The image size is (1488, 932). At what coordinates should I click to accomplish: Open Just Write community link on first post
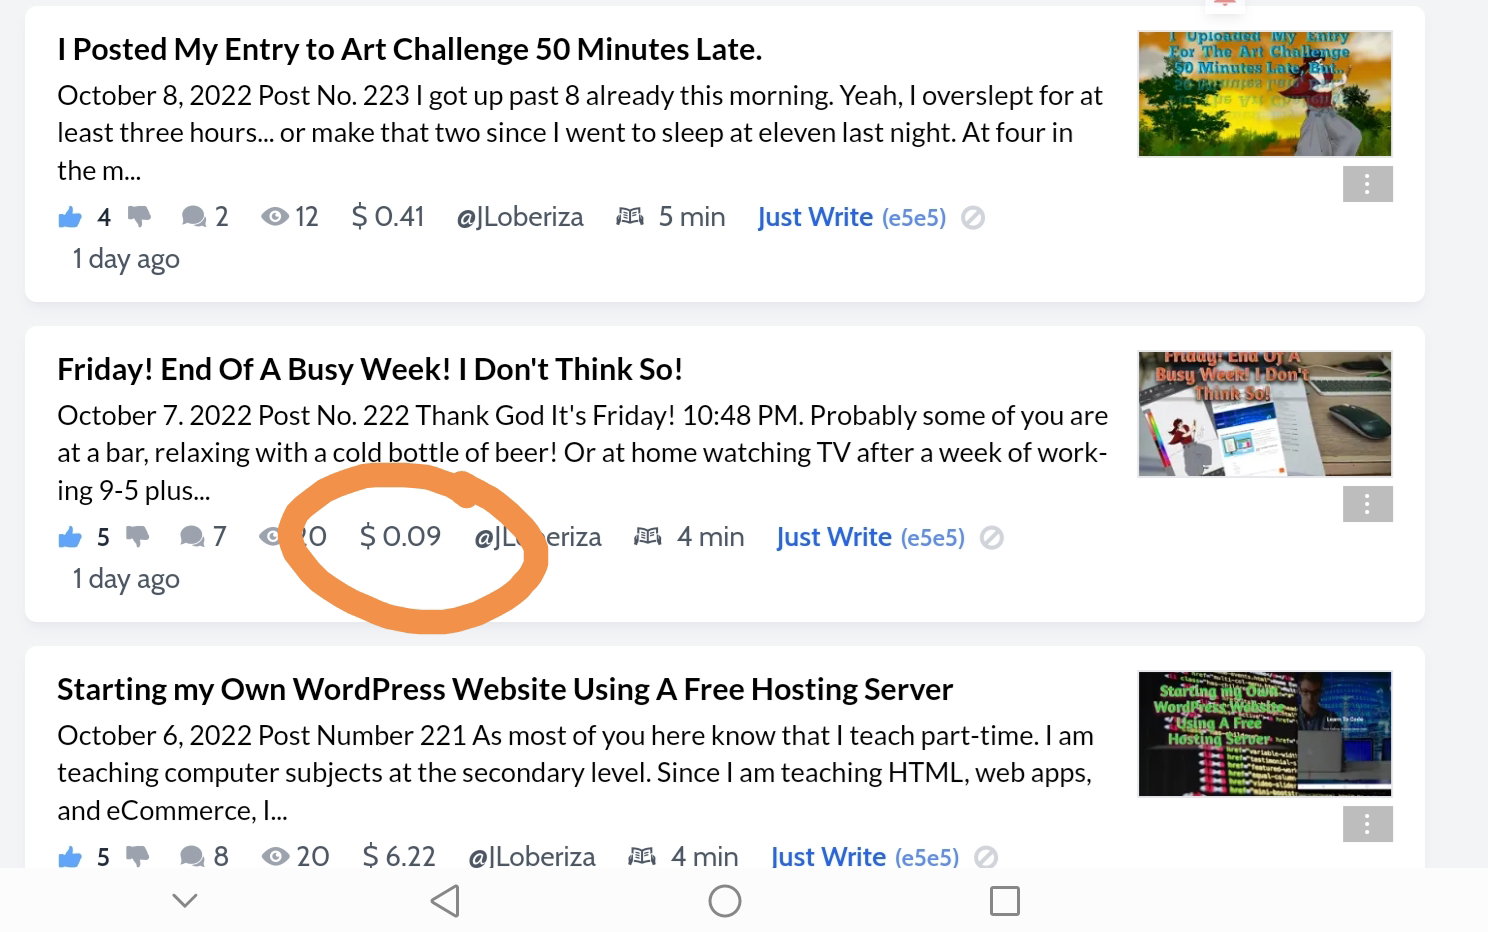tap(815, 217)
